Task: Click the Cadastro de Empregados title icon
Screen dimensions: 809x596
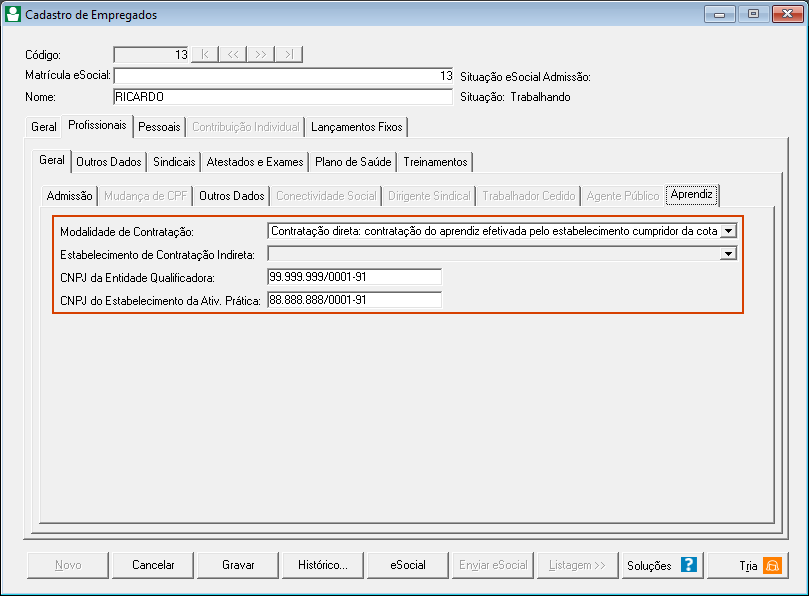Action: coord(12,14)
